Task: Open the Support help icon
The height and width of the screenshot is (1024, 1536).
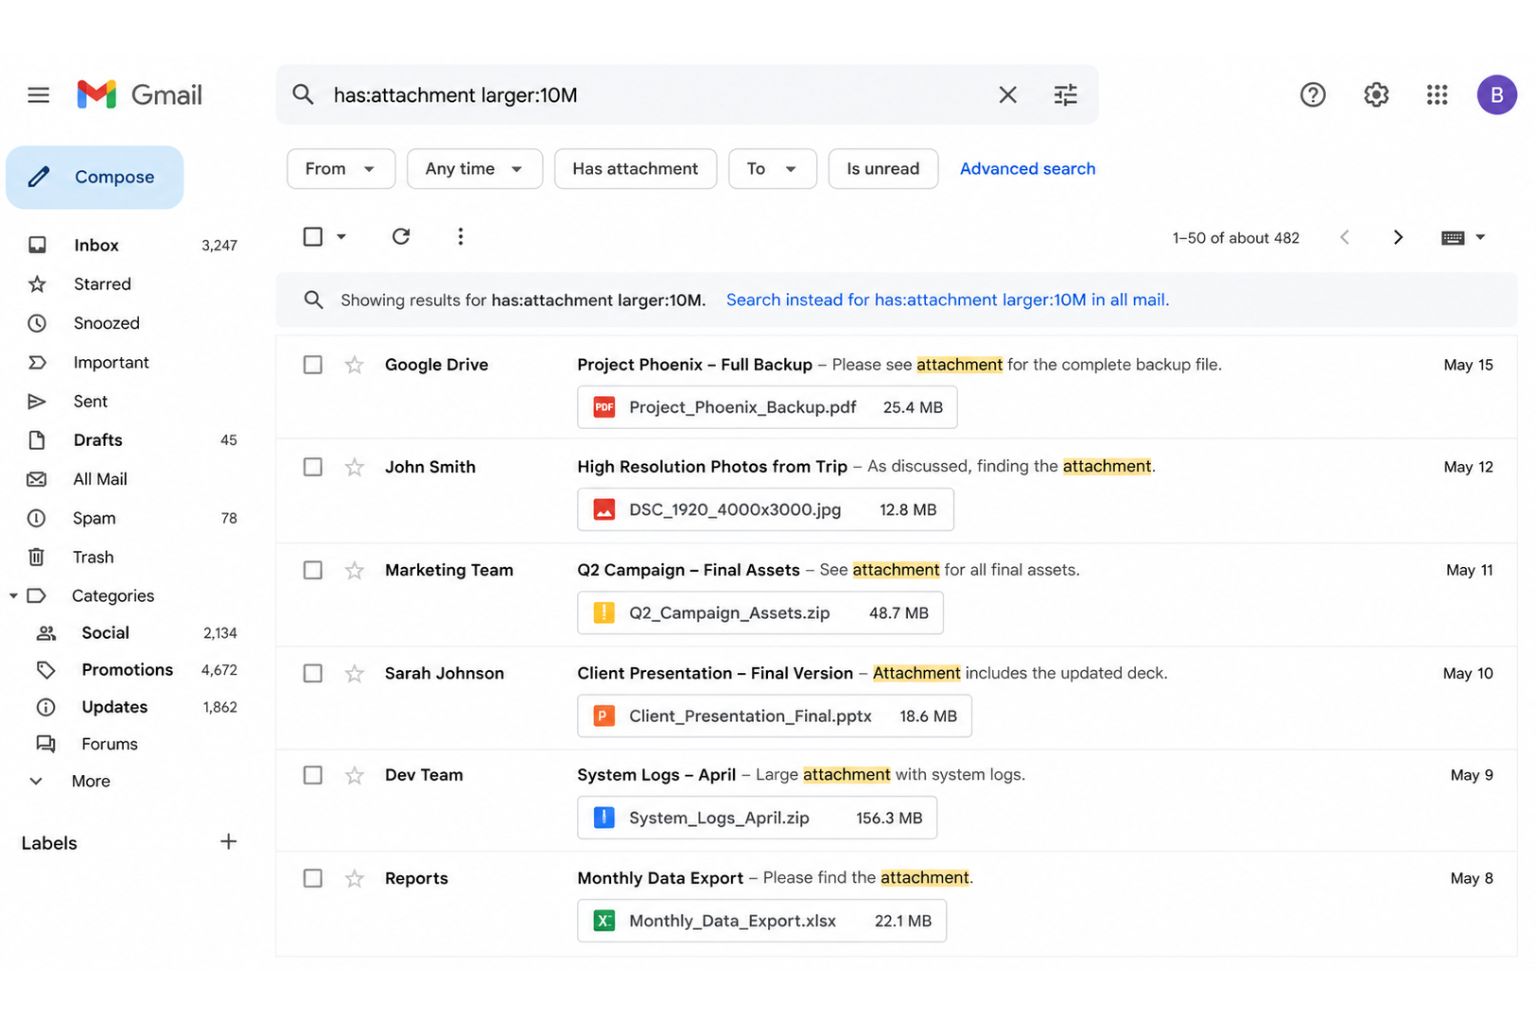Action: point(1313,95)
